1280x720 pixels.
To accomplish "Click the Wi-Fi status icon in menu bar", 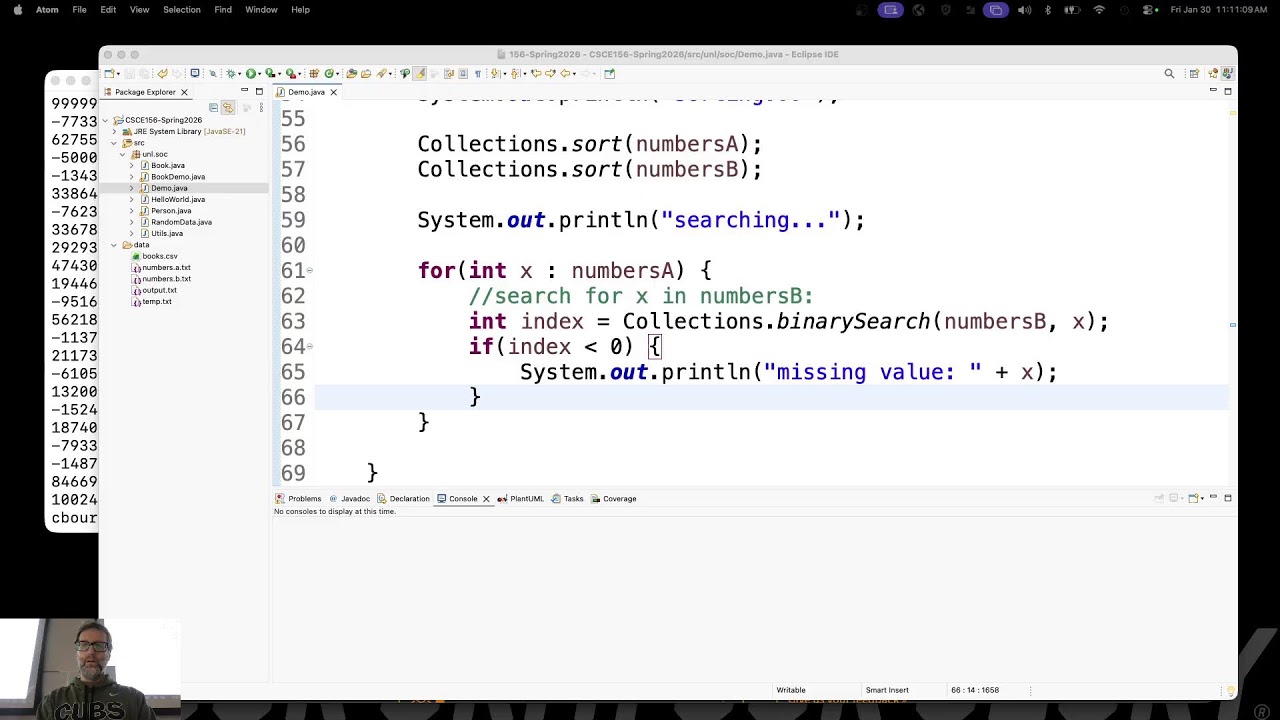I will click(x=1099, y=10).
